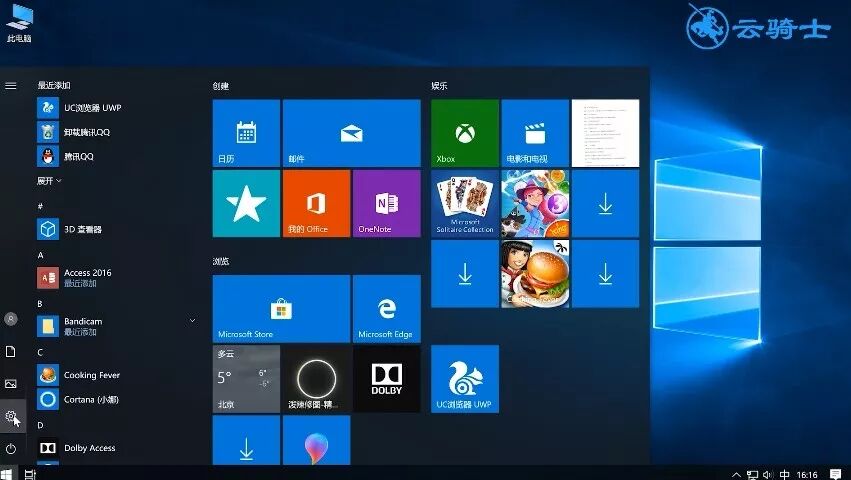
Task: Jump to letter B section header
Action: [x=40, y=304]
